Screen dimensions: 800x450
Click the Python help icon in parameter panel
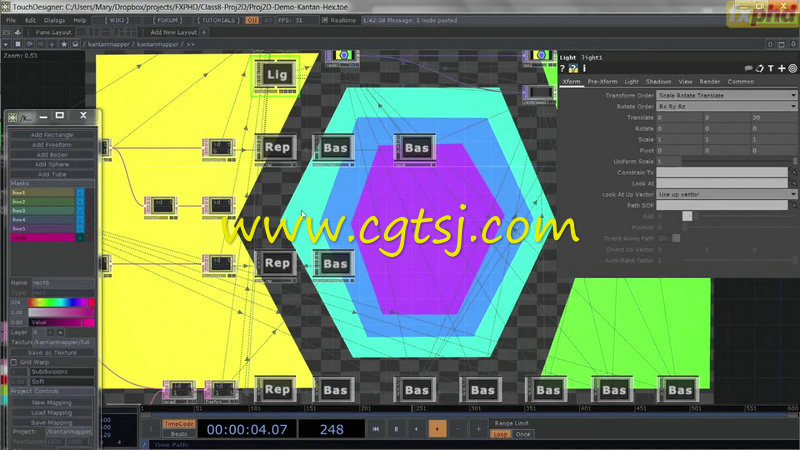coord(573,68)
